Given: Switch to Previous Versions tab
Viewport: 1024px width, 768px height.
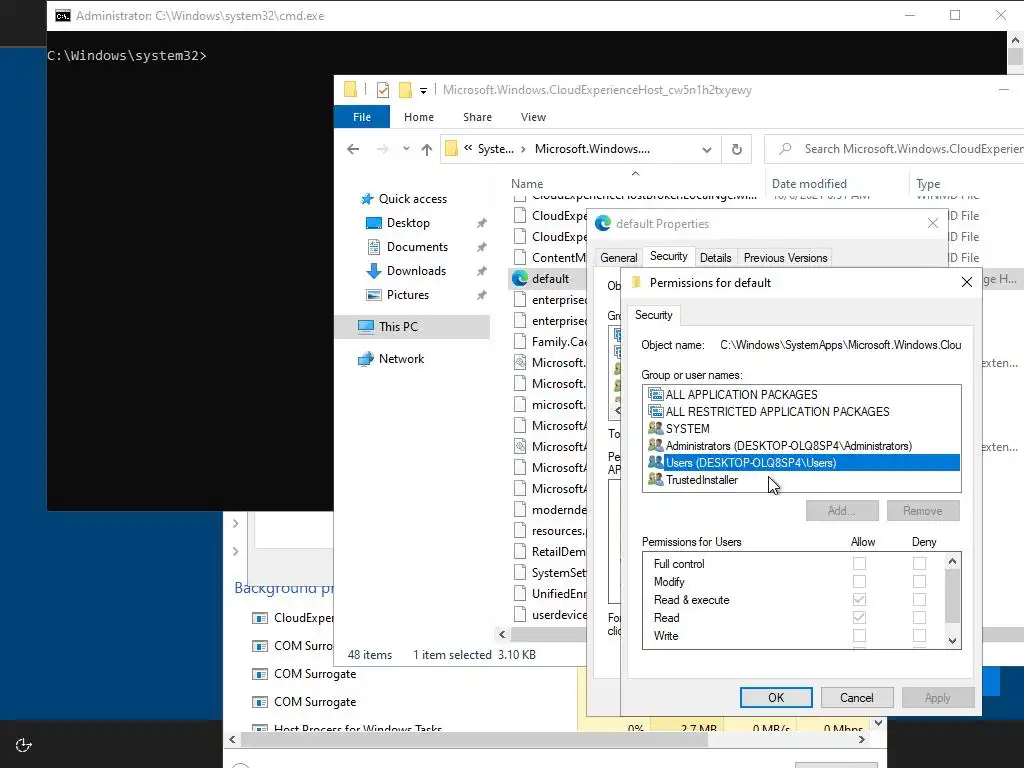Looking at the screenshot, I should coord(785,258).
